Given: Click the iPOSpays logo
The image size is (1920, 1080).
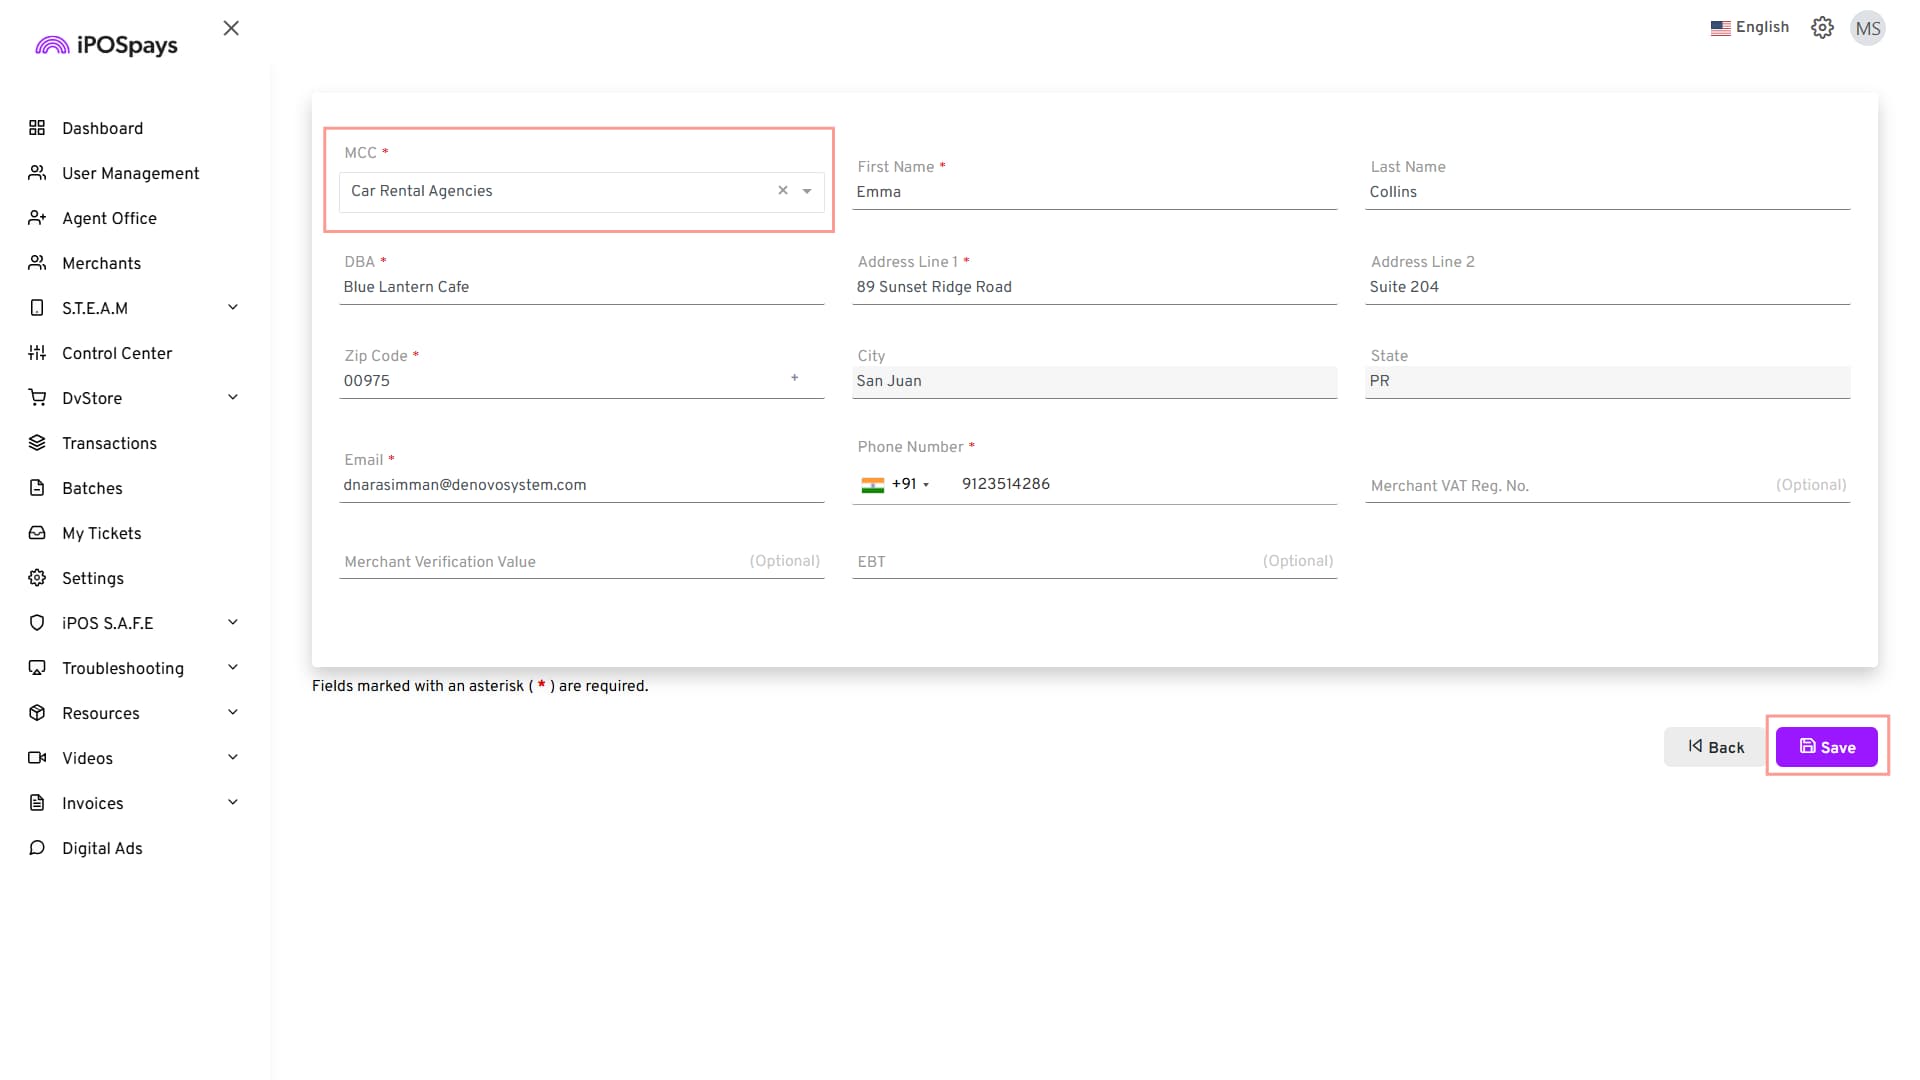Looking at the screenshot, I should 106,45.
